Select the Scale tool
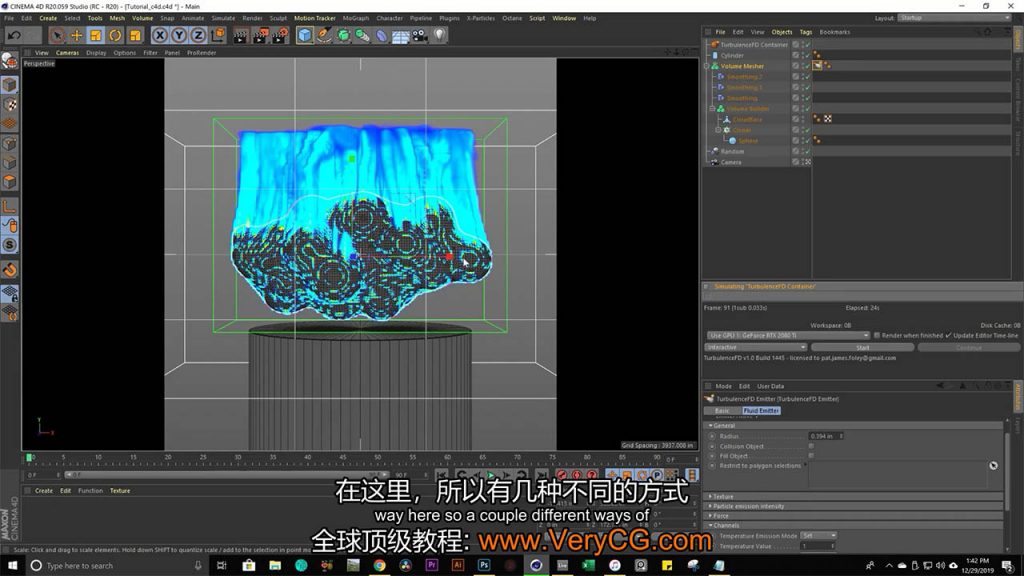The image size is (1024, 576). coord(96,35)
